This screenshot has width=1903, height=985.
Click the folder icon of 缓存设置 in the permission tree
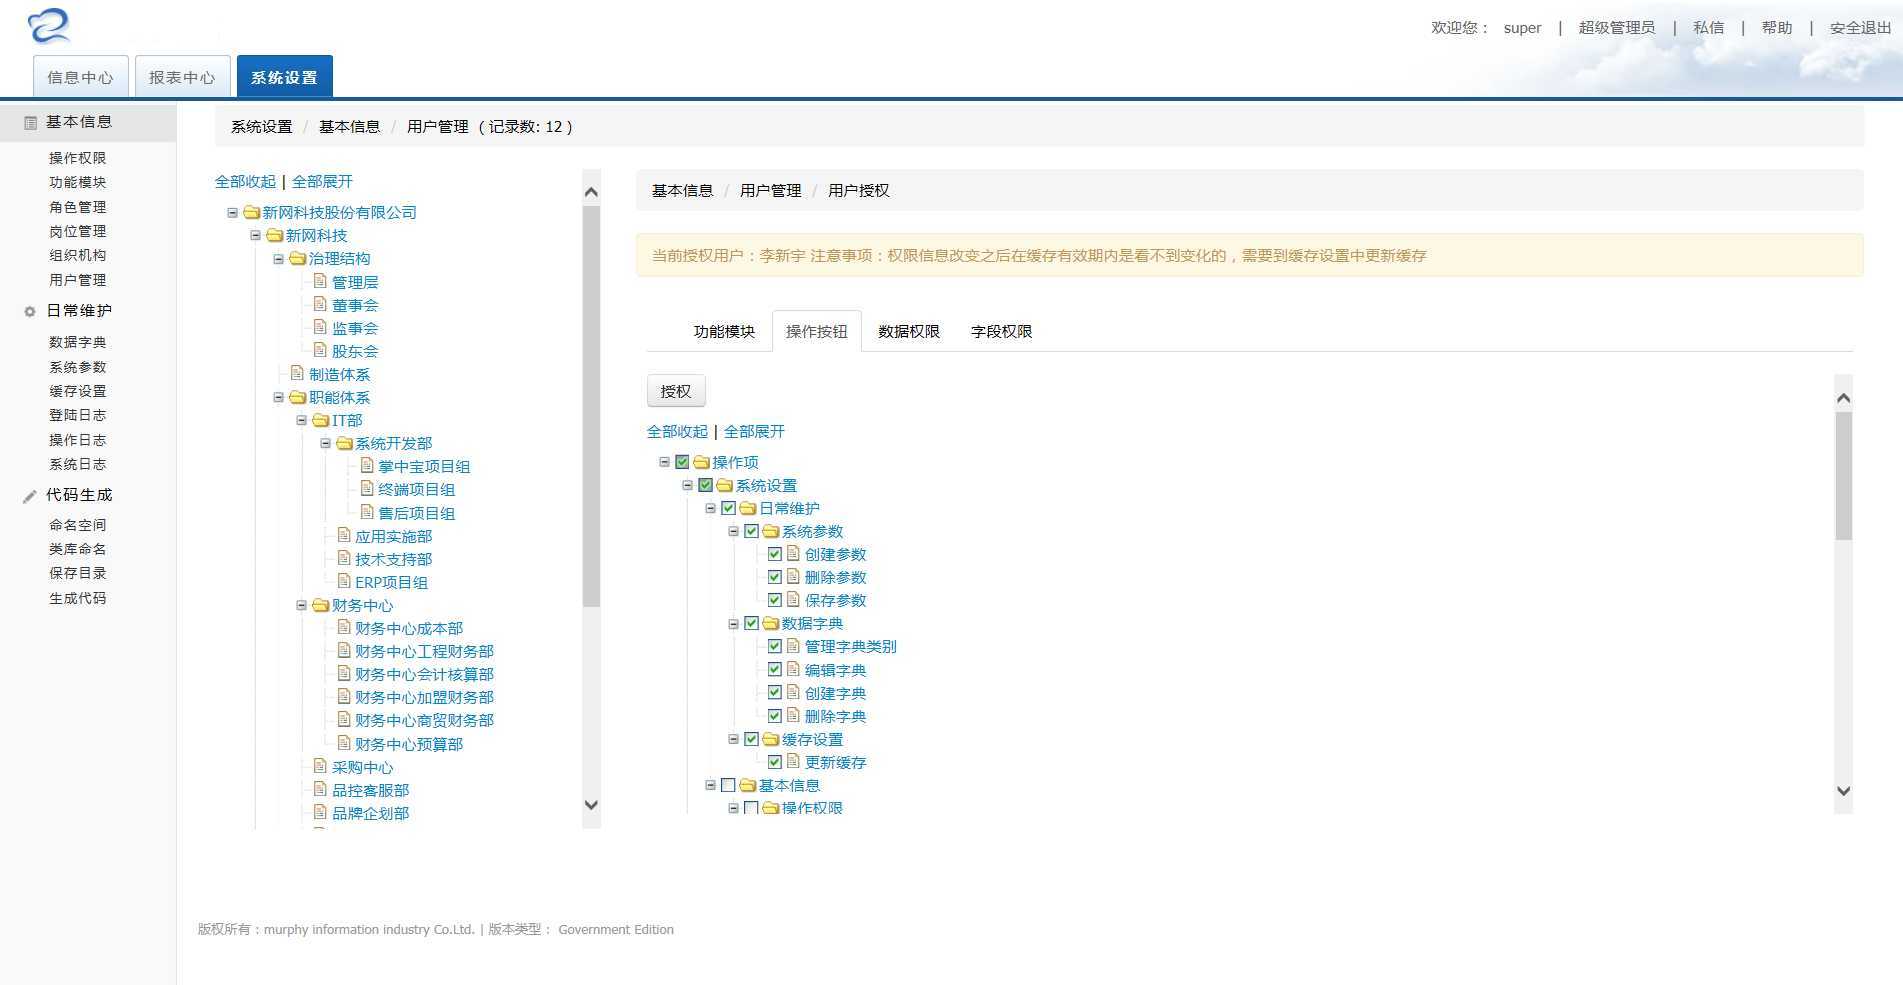point(771,739)
